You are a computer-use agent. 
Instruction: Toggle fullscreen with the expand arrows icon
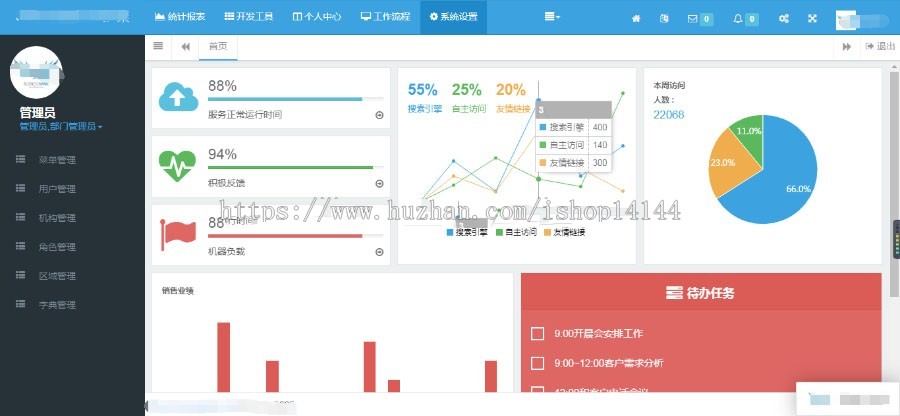812,18
